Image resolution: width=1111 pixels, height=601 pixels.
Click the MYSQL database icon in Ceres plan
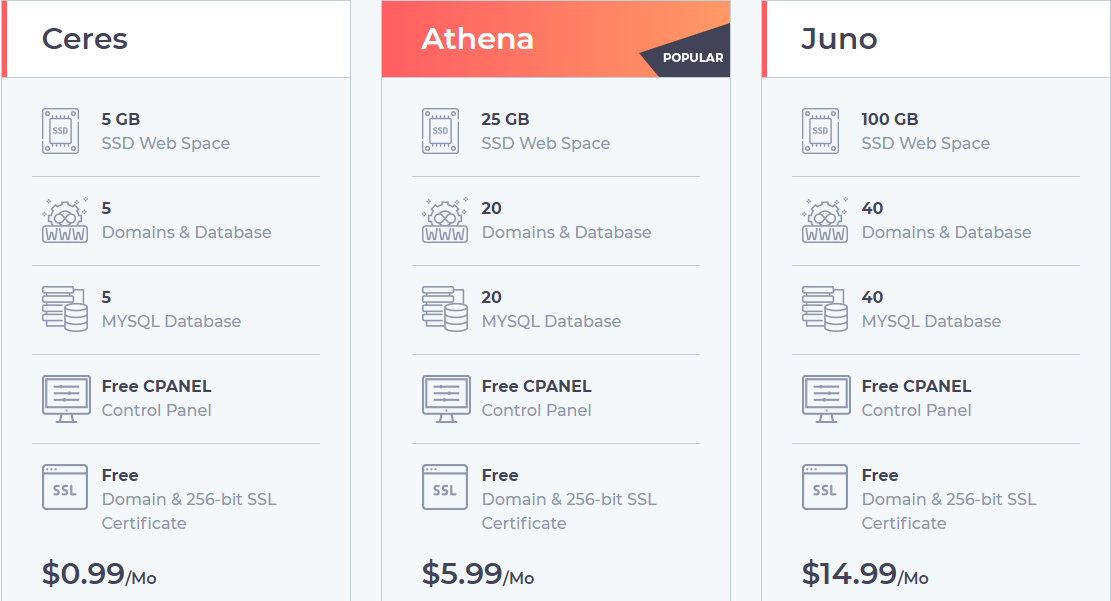pos(65,309)
